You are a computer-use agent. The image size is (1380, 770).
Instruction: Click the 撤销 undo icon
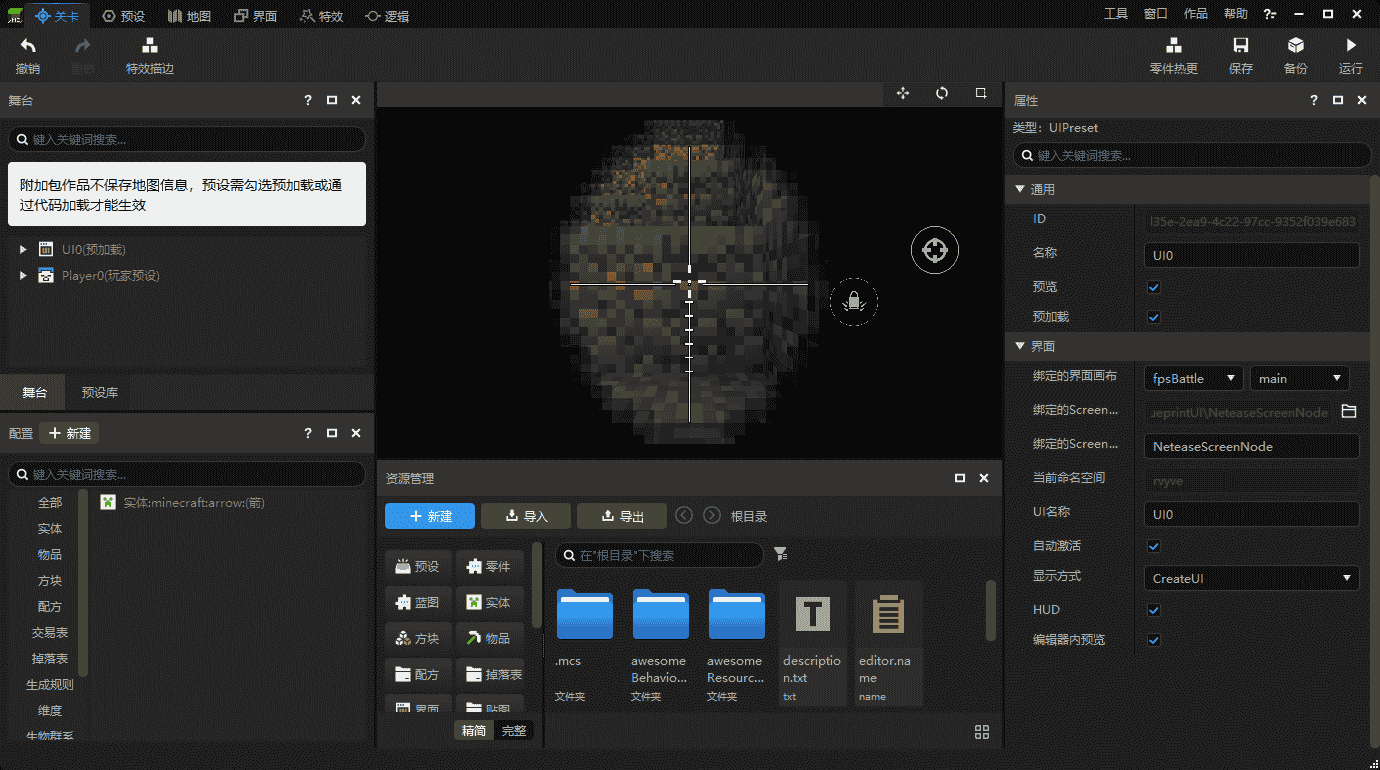(x=28, y=46)
